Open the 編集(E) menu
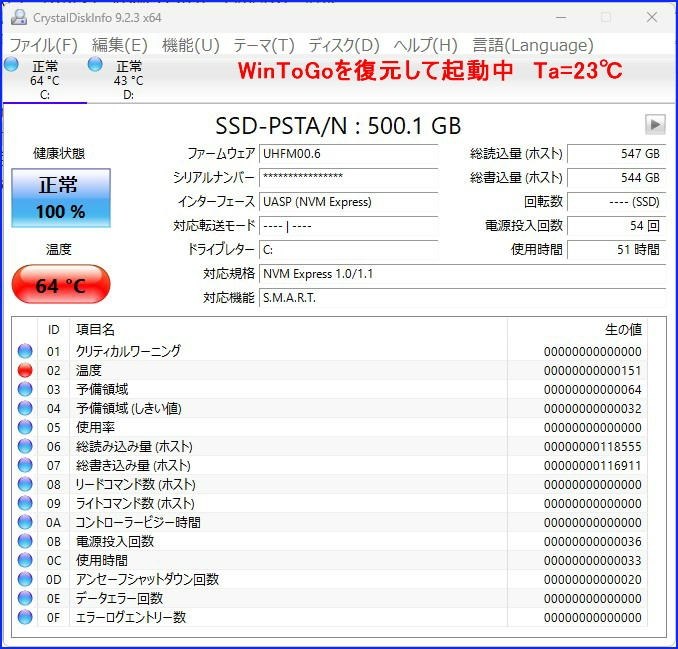Screen dimensions: 678x649 120,45
